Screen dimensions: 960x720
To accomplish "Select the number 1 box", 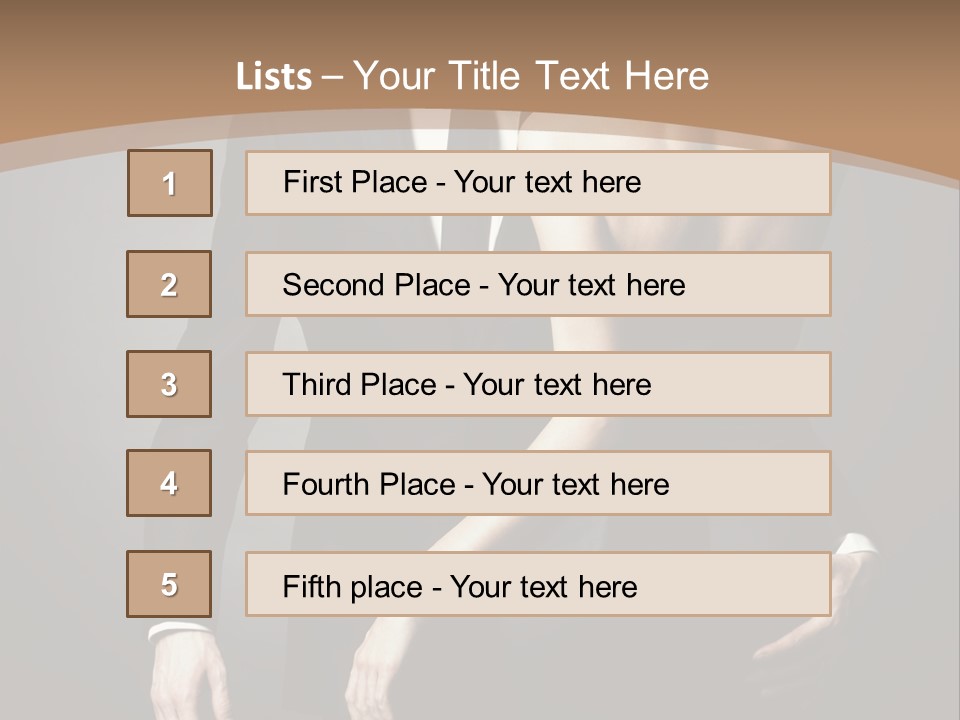I will [x=170, y=183].
